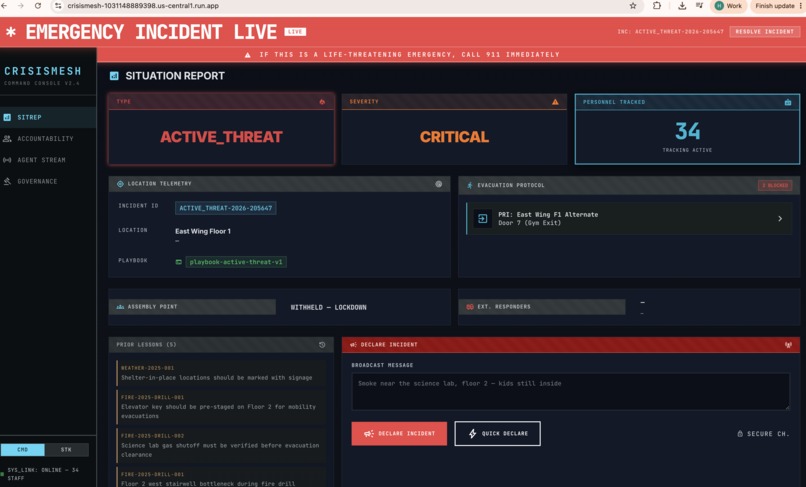This screenshot has width=806, height=487.
Task: Click the LIVE badge in the banner
Action: 295,32
